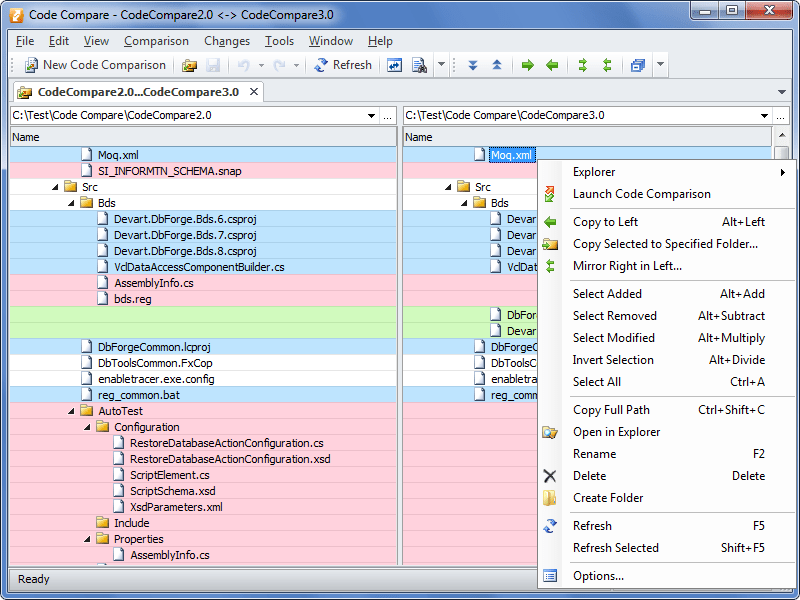Image resolution: width=800 pixels, height=600 pixels.
Task: Click the swap panes toolbar icon
Action: pyautogui.click(x=394, y=65)
